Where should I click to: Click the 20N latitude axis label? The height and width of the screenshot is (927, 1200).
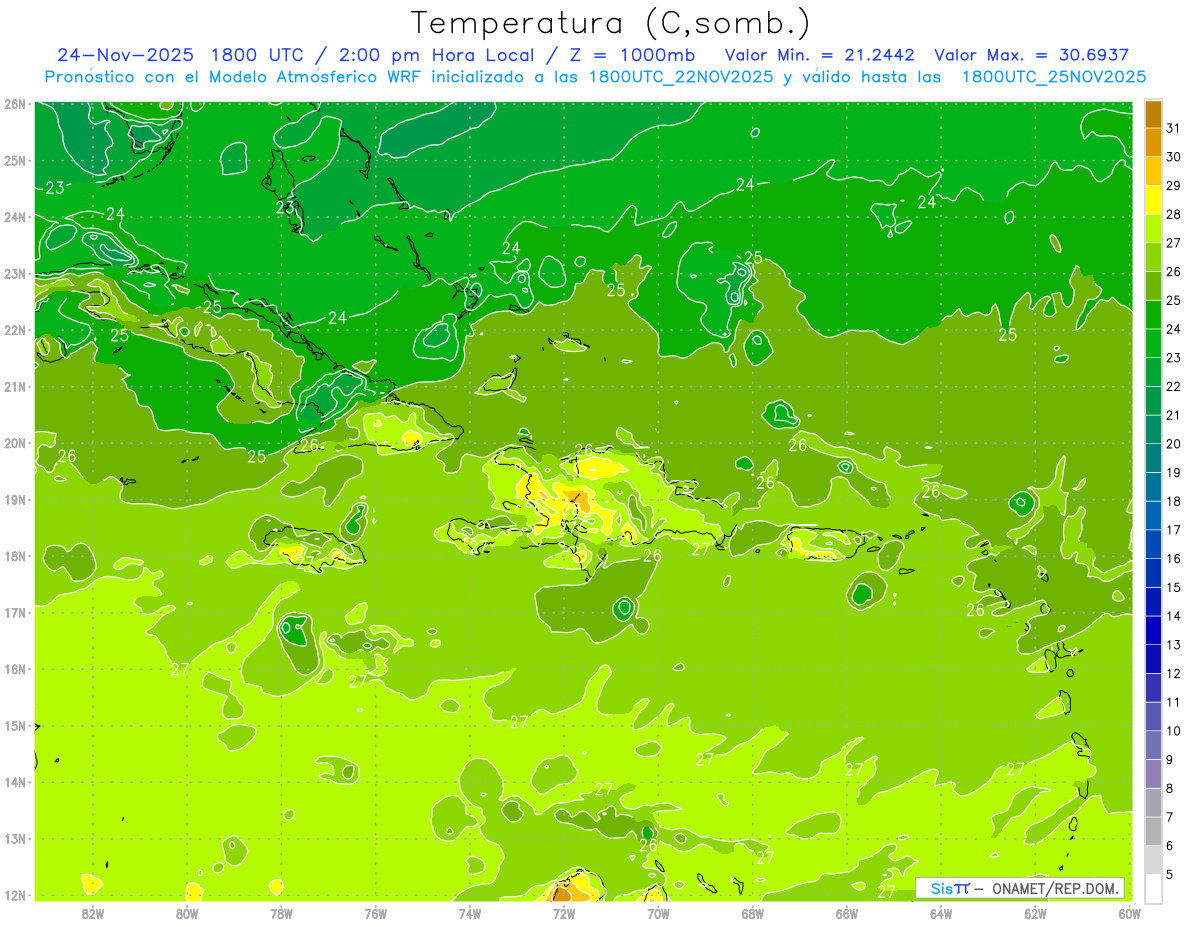click(15, 443)
